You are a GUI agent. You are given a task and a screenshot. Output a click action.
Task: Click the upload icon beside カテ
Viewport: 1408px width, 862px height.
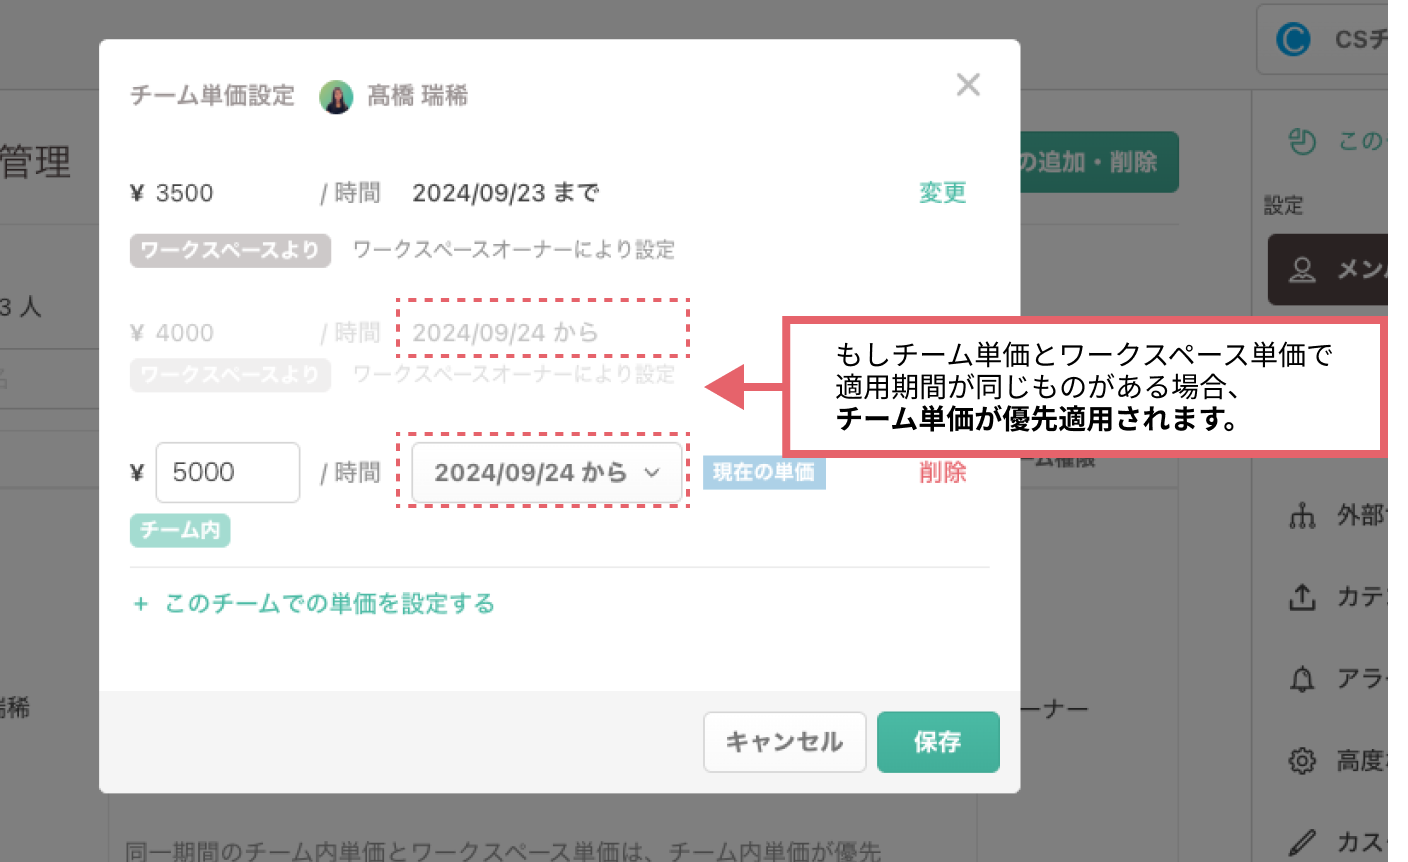click(x=1302, y=597)
